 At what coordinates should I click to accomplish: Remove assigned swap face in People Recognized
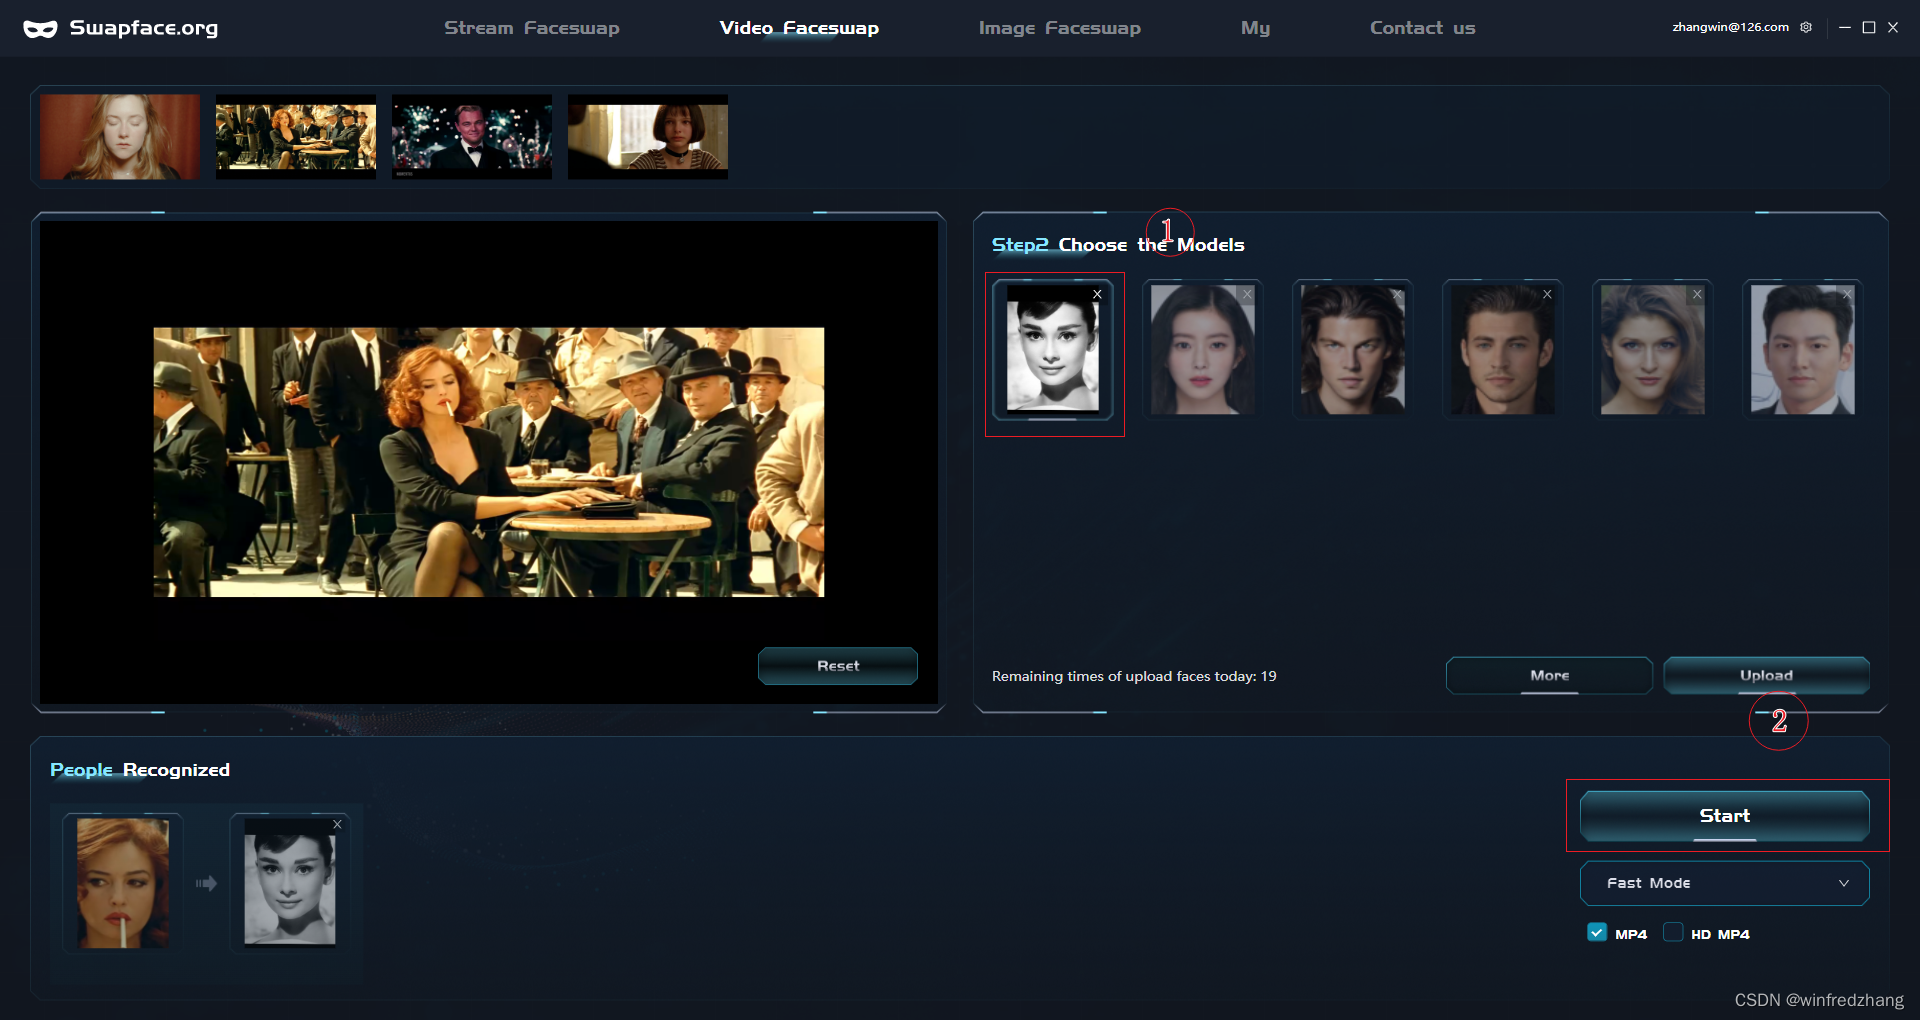click(x=337, y=824)
